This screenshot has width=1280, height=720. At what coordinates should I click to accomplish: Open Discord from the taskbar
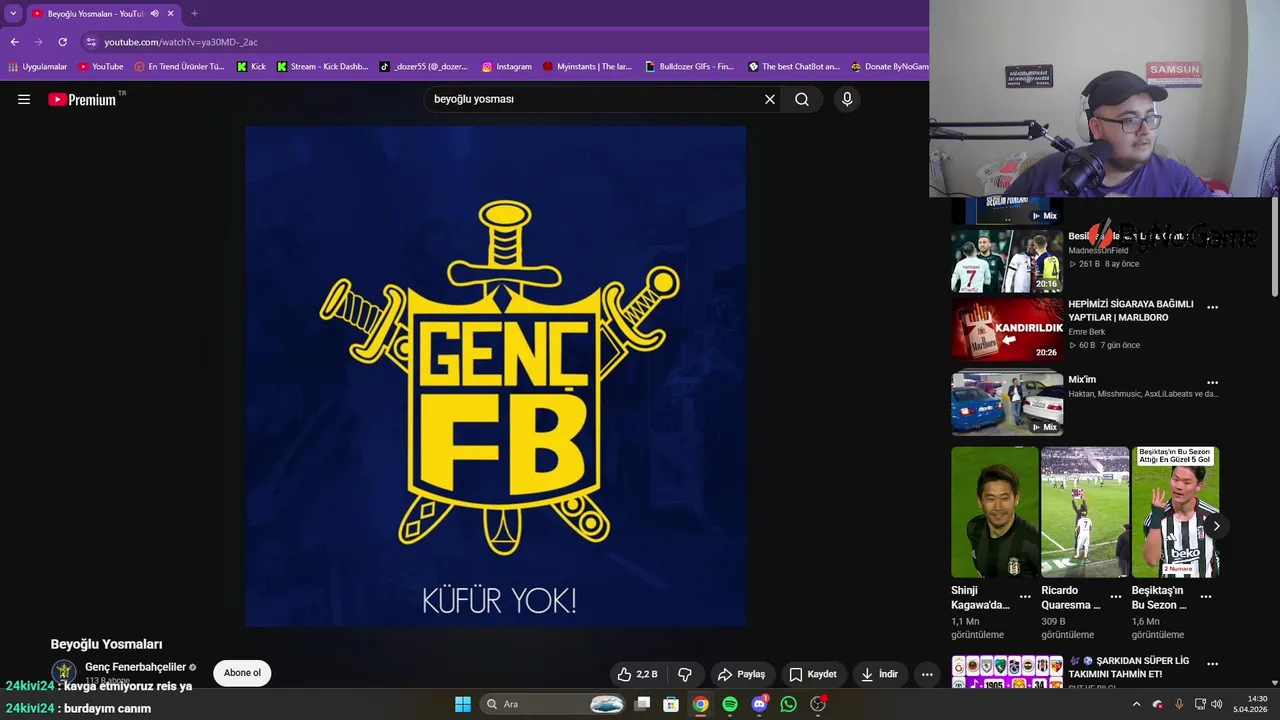[x=759, y=704]
